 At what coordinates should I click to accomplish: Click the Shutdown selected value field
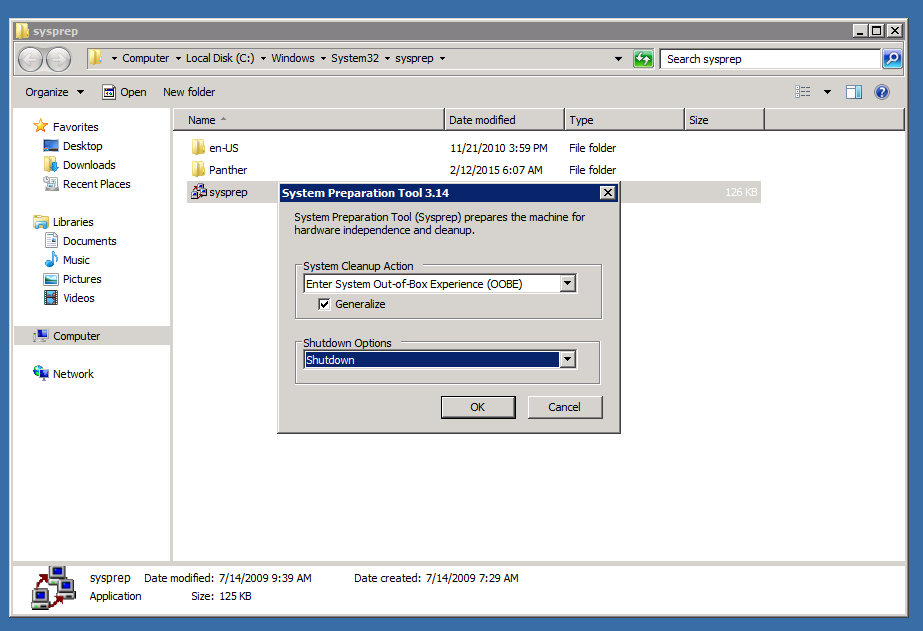432,360
